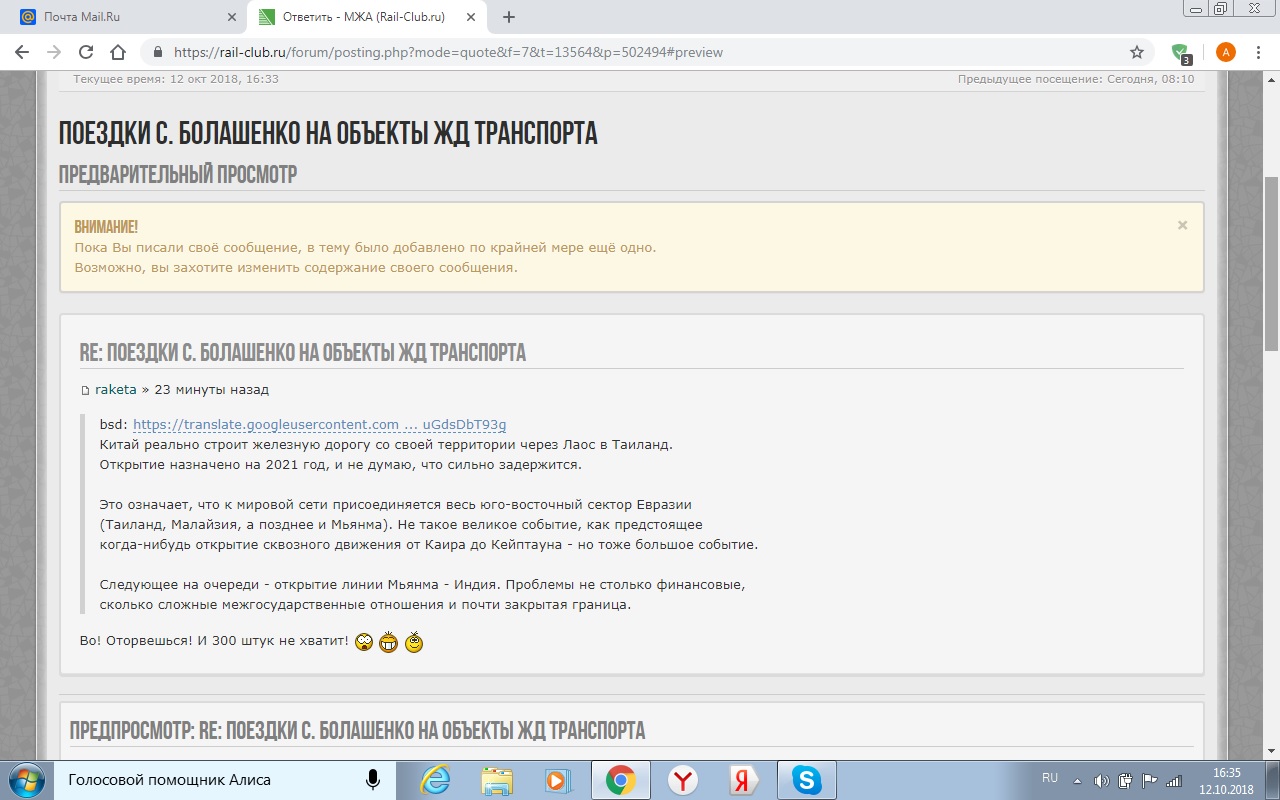This screenshot has width=1280, height=800.
Task: Switch the RU keyboard language indicator
Action: (1049, 778)
